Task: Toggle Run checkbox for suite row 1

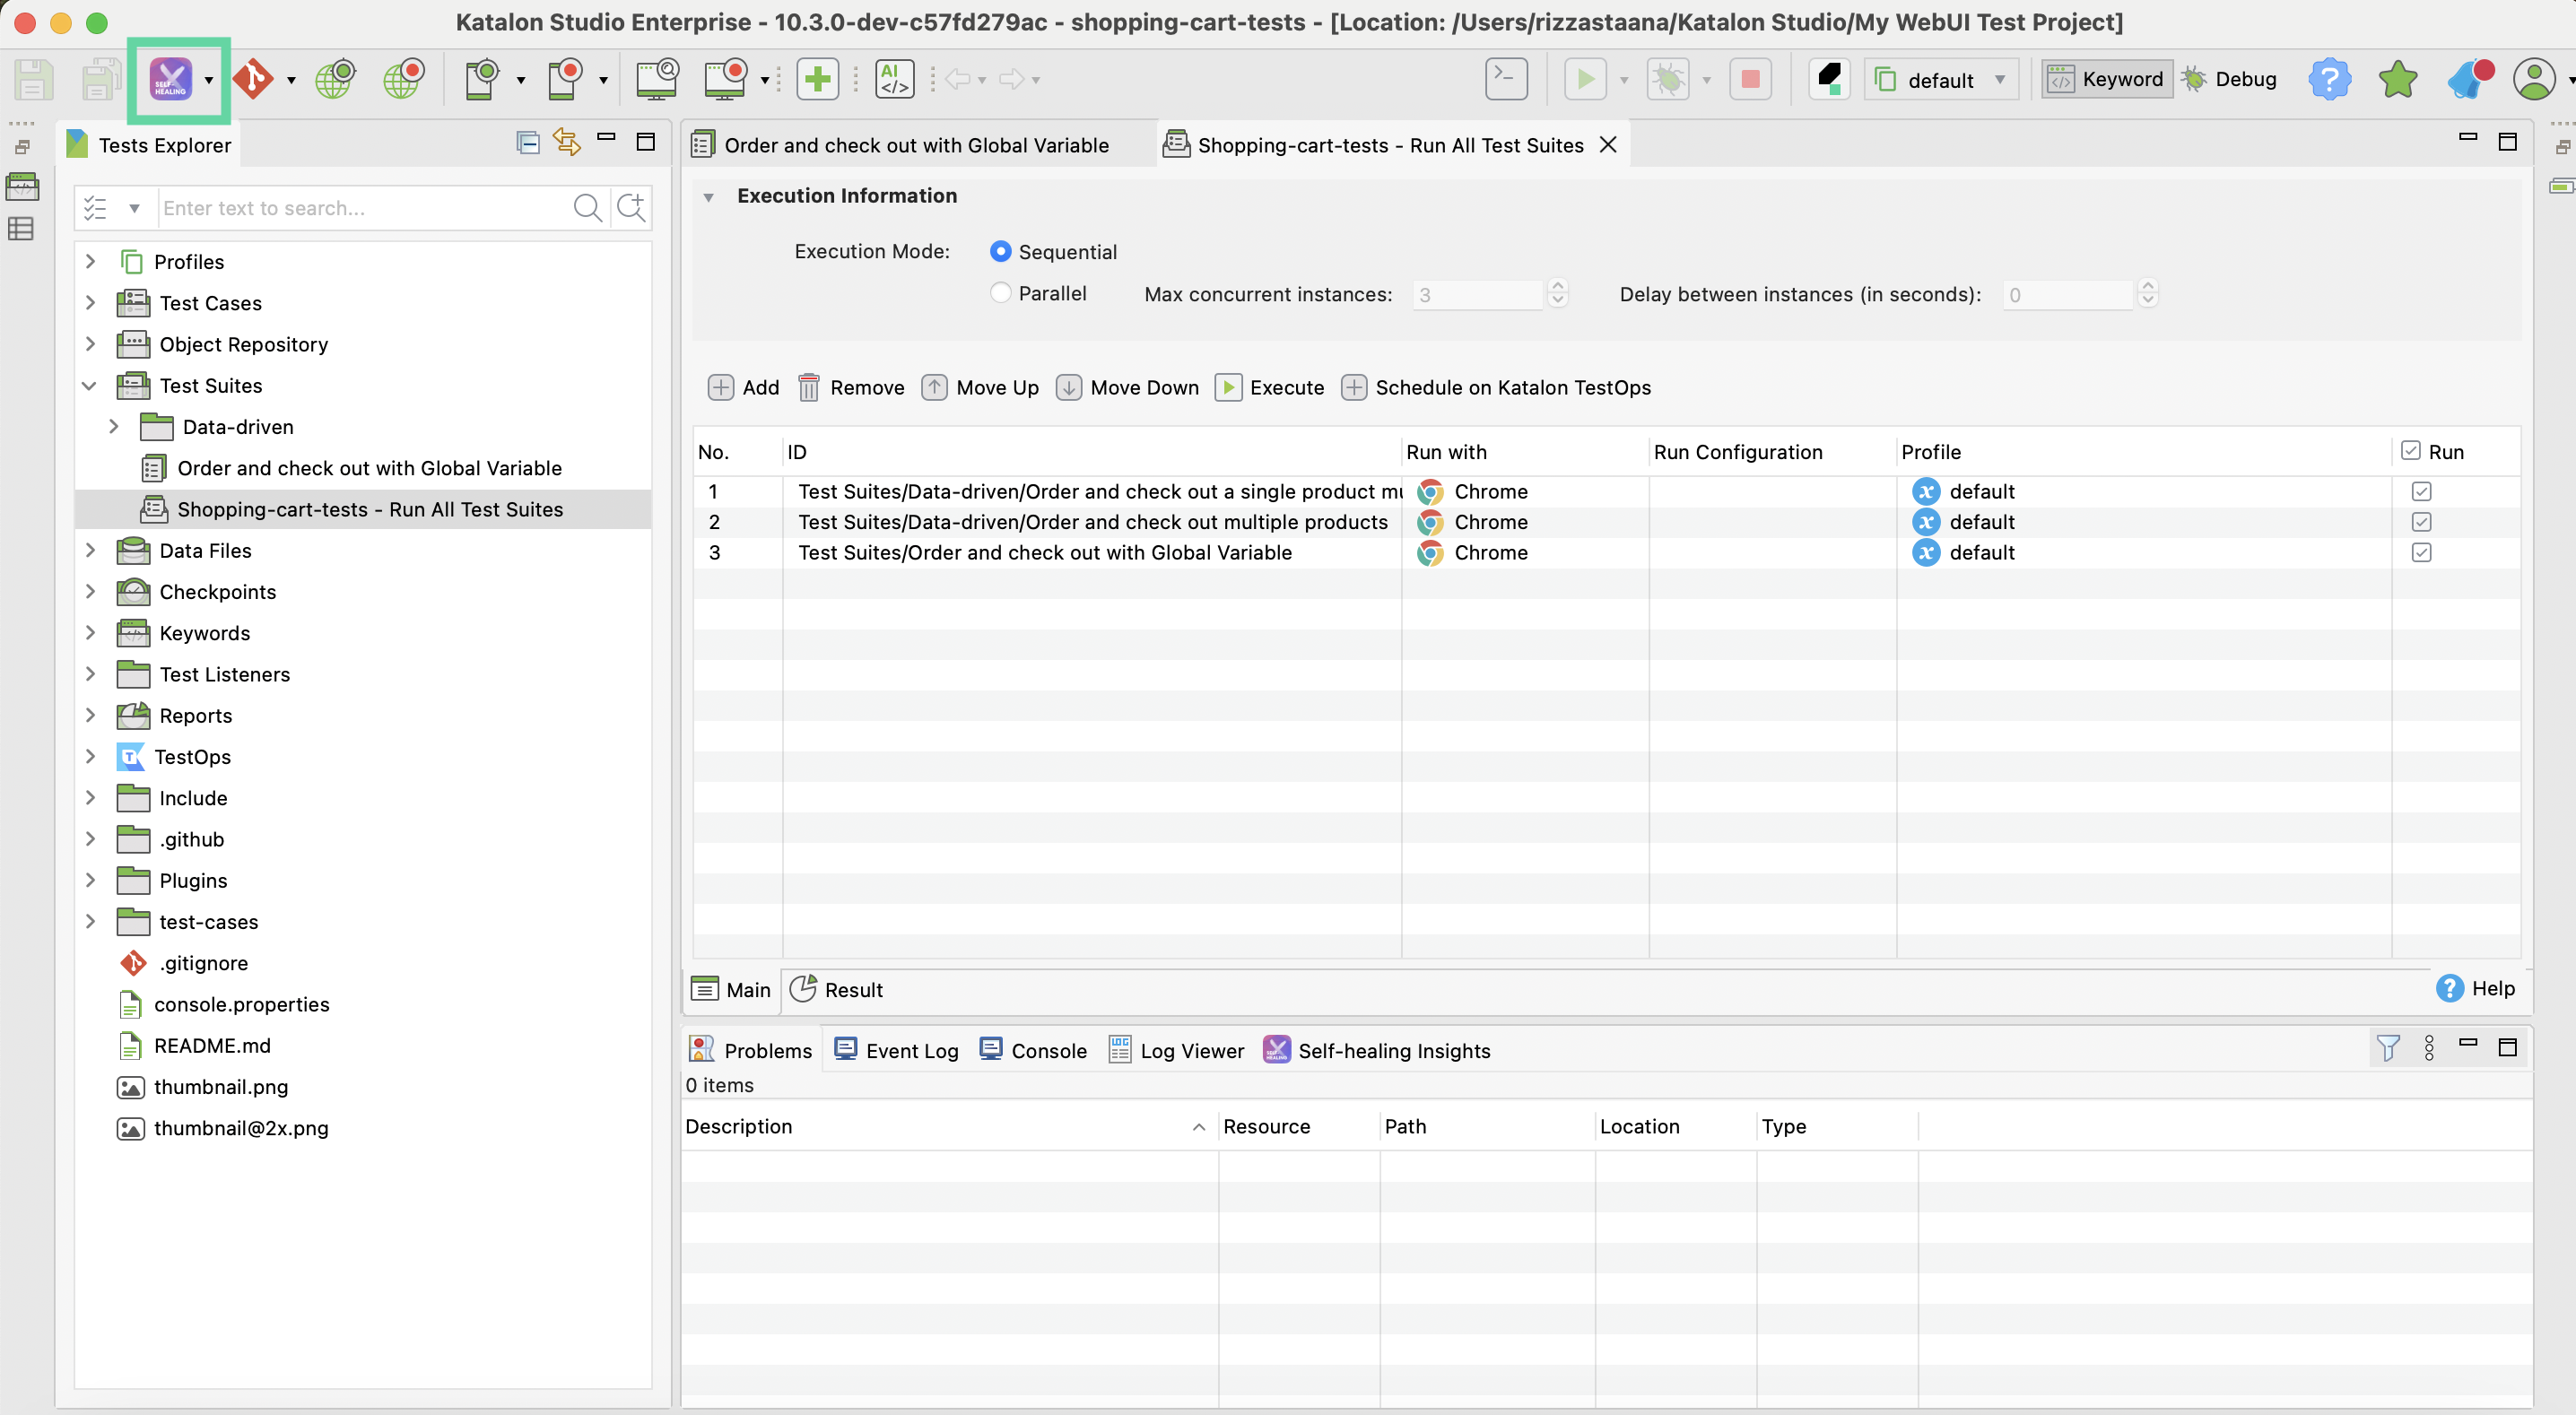Action: [x=2421, y=491]
